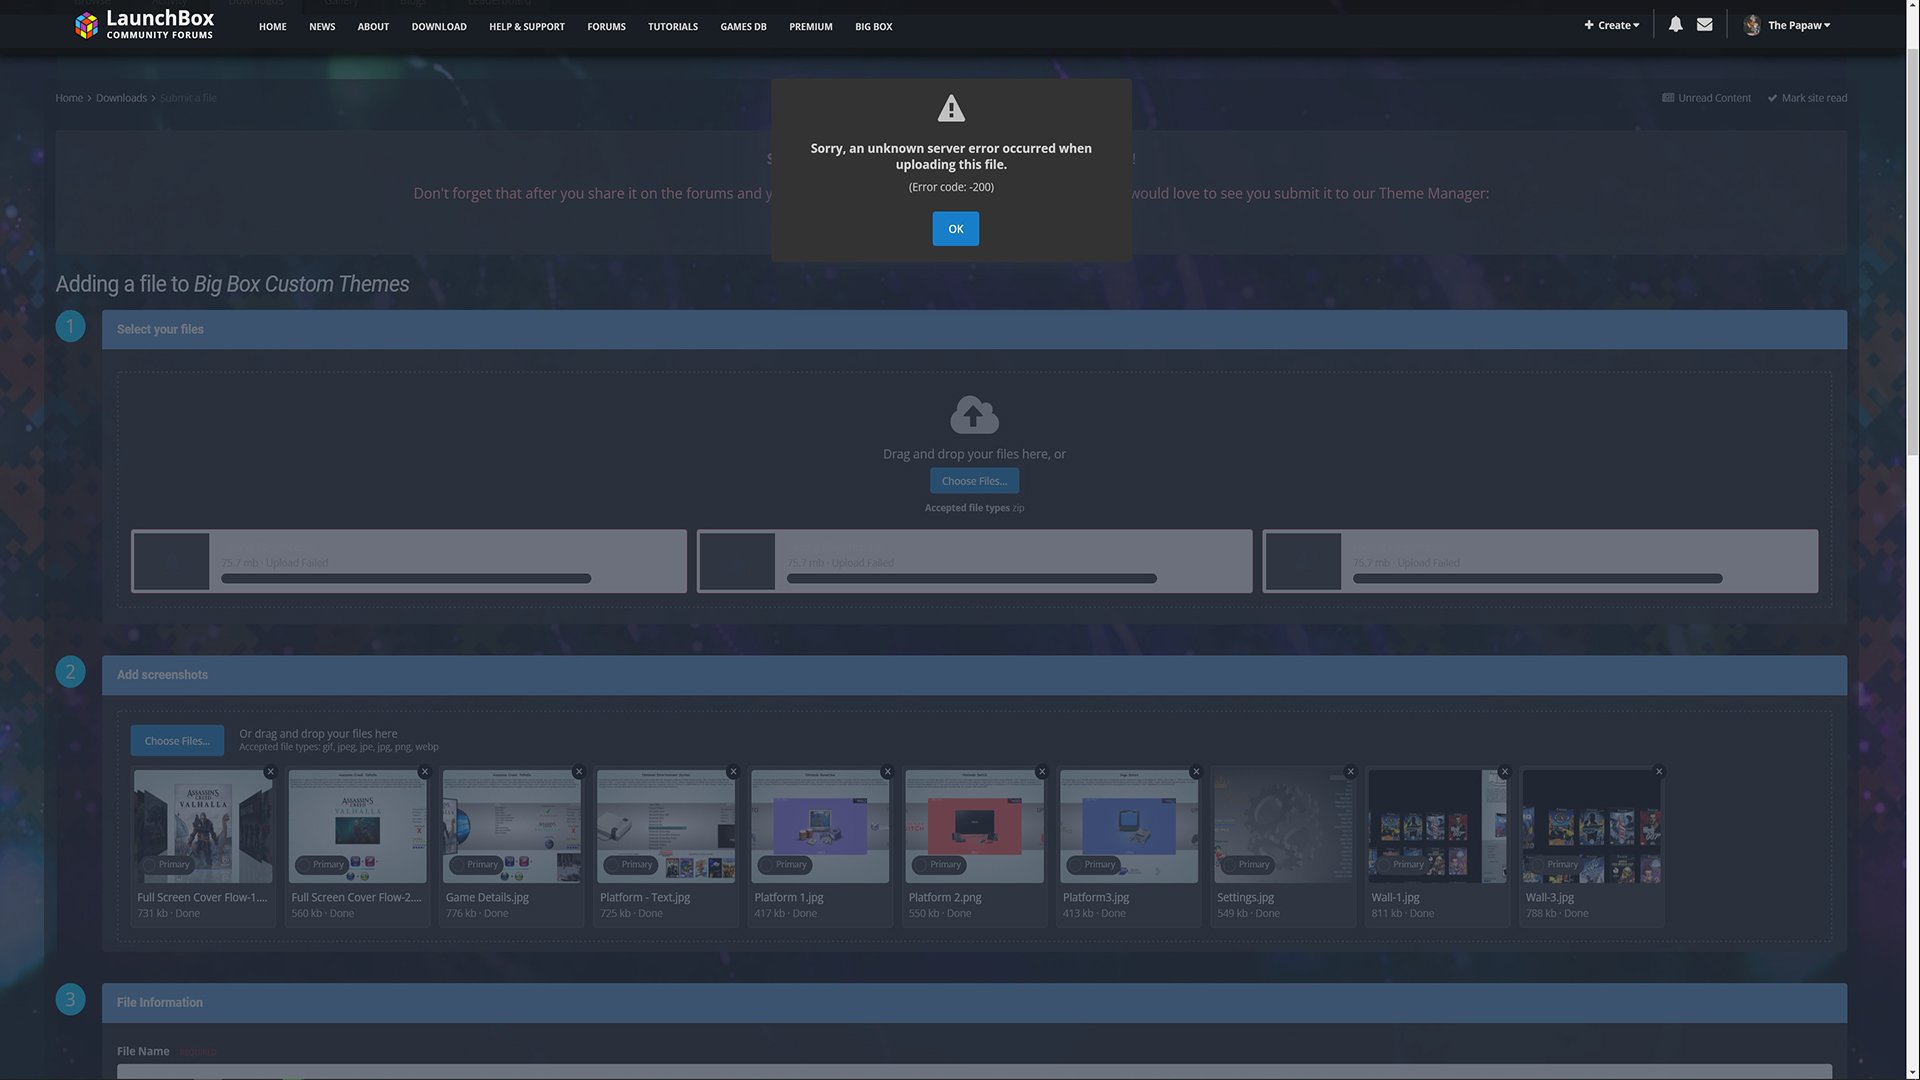Open the TUTORIALS menu item
The width and height of the screenshot is (1920, 1080).
click(673, 27)
